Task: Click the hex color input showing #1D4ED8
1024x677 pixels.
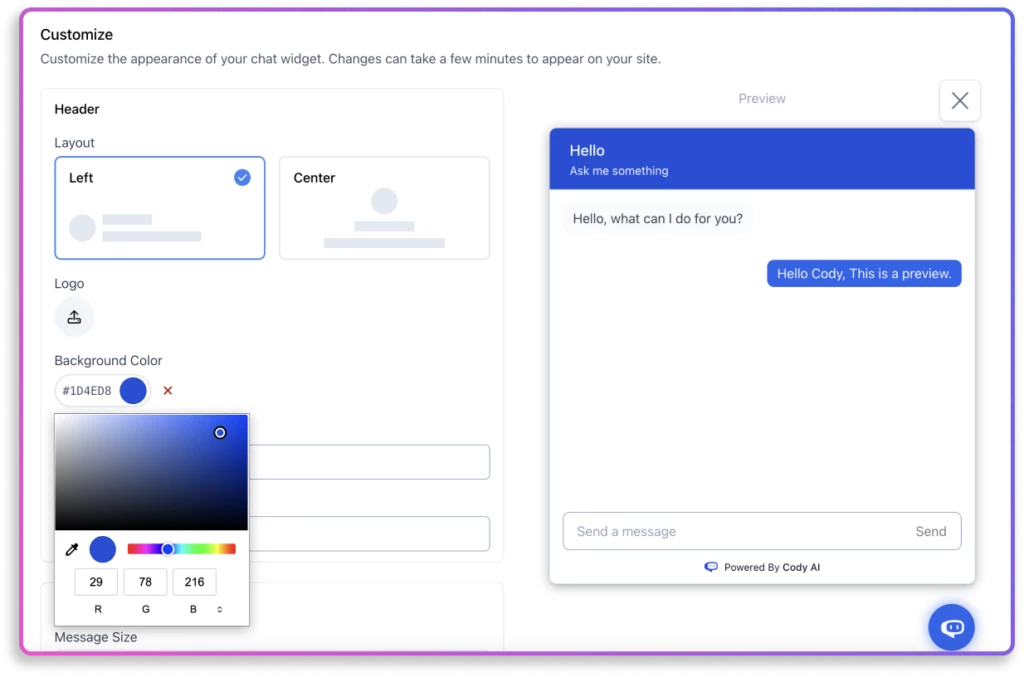Action: (x=85, y=390)
